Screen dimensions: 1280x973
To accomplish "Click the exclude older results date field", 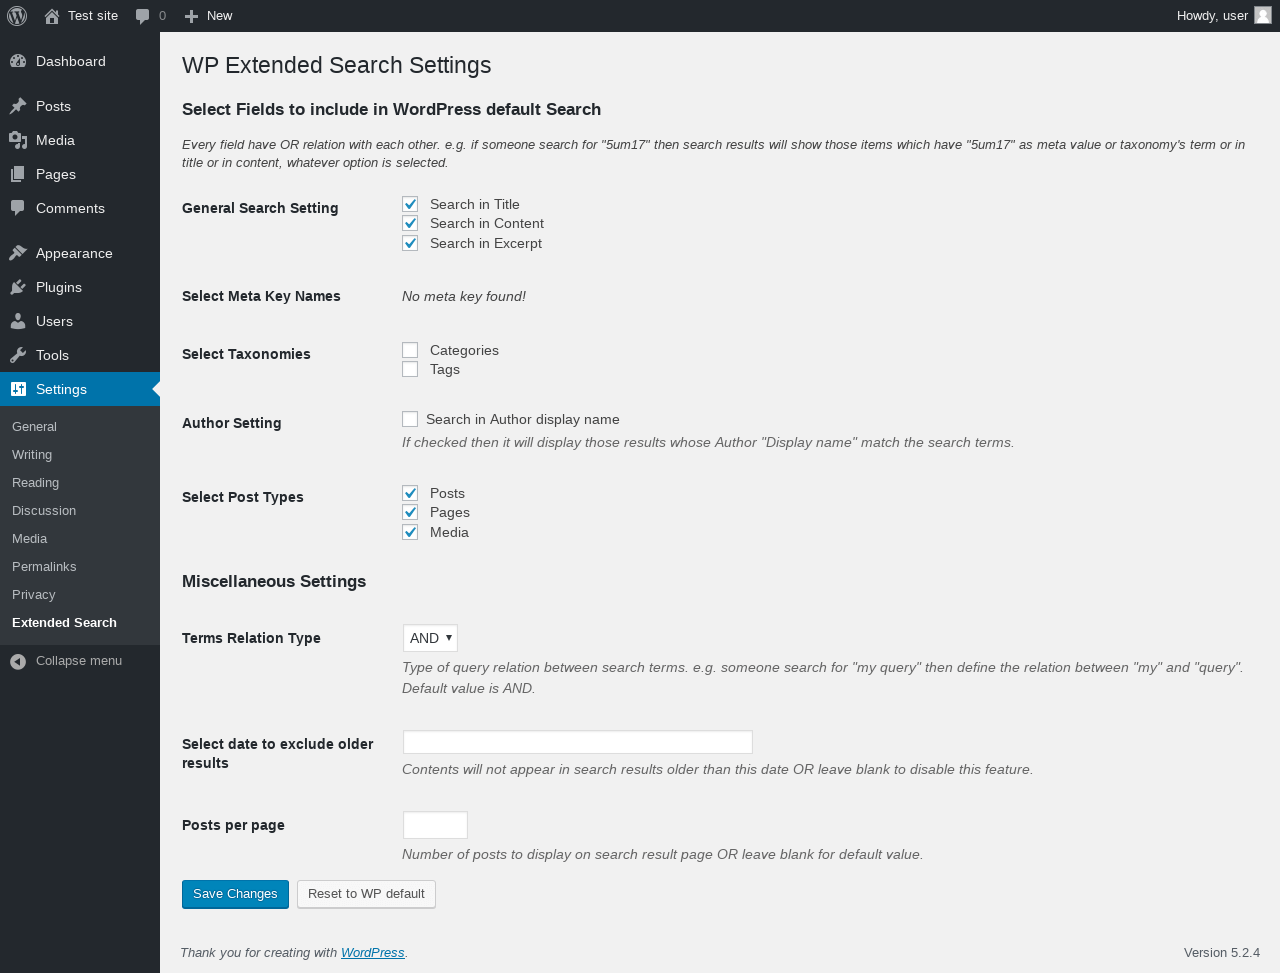I will (578, 742).
